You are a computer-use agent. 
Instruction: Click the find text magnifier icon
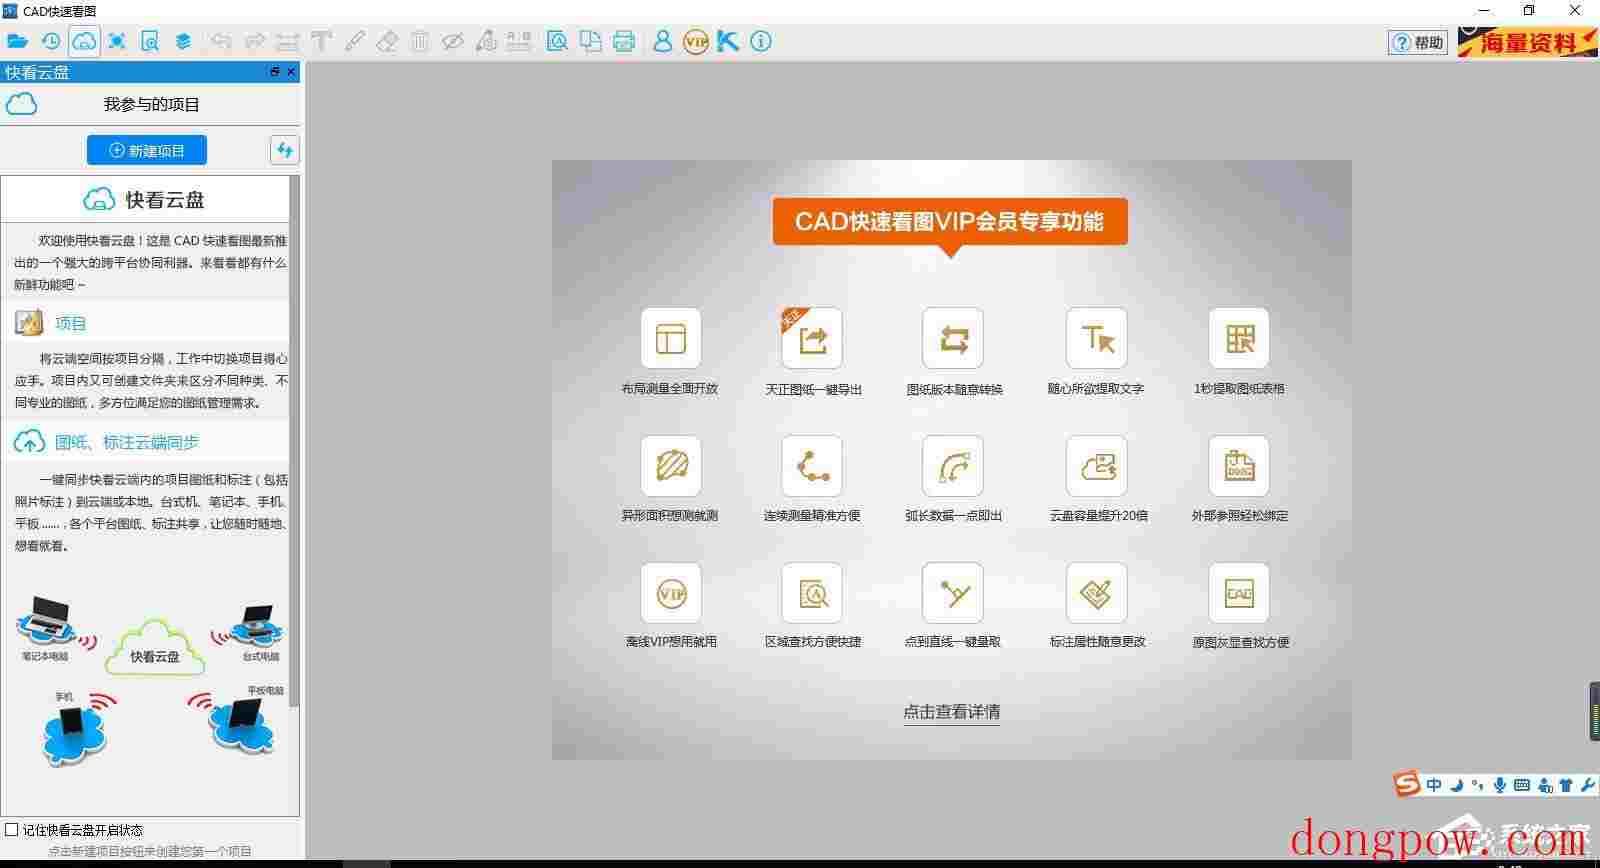click(x=557, y=41)
